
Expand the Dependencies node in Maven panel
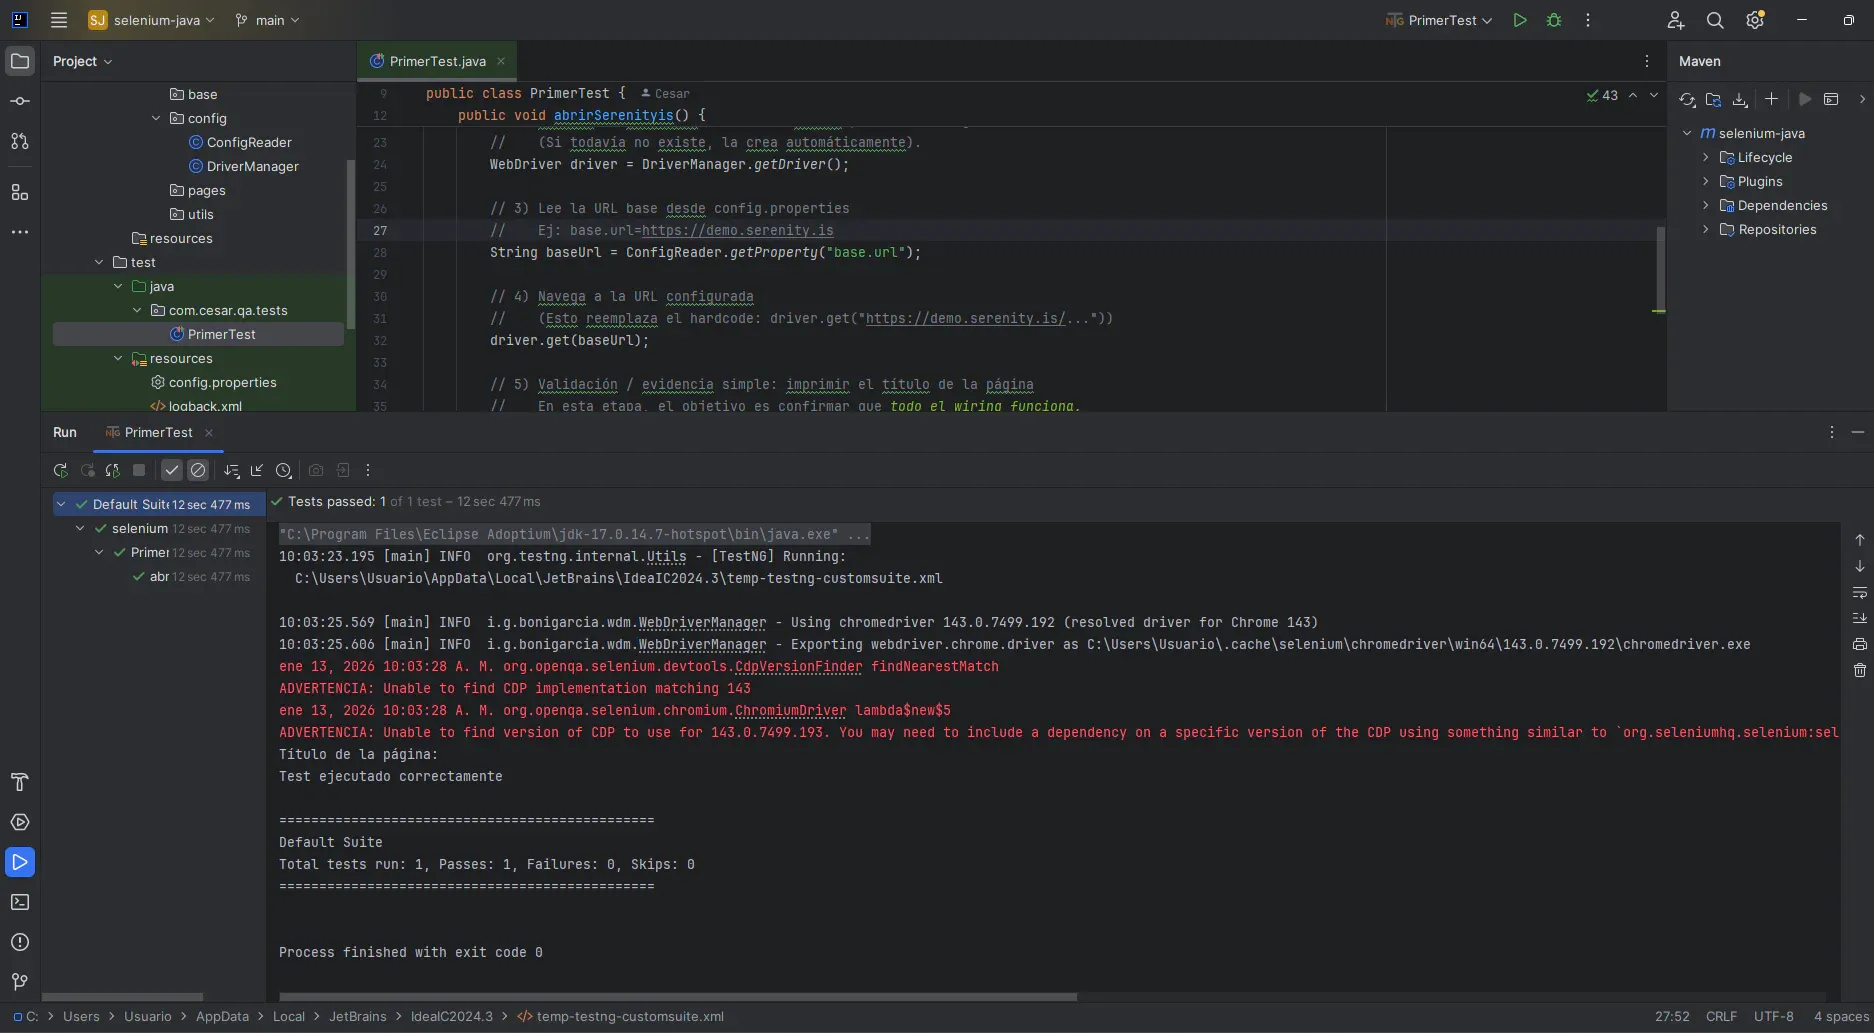click(x=1705, y=205)
